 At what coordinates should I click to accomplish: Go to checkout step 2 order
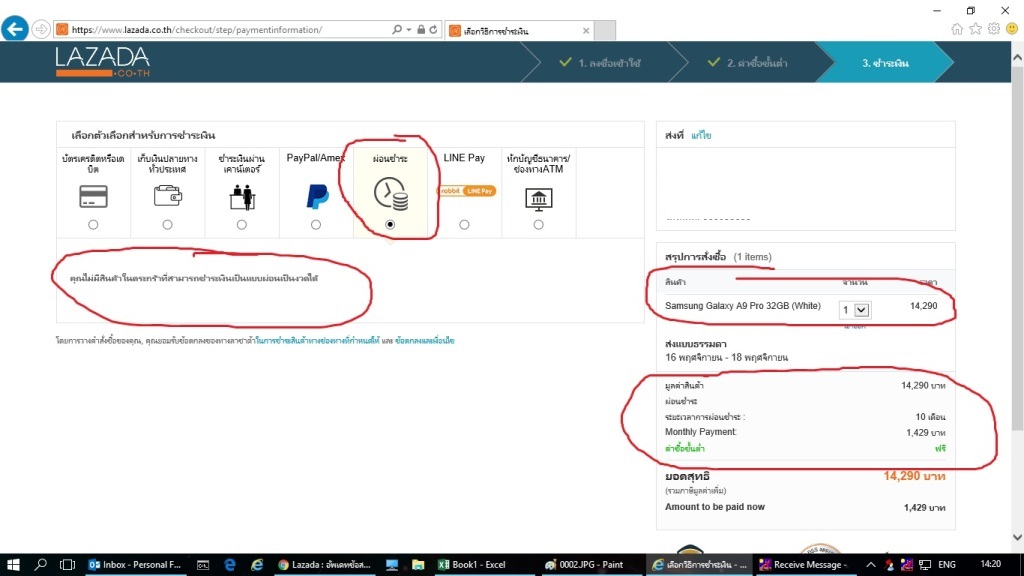(748, 63)
